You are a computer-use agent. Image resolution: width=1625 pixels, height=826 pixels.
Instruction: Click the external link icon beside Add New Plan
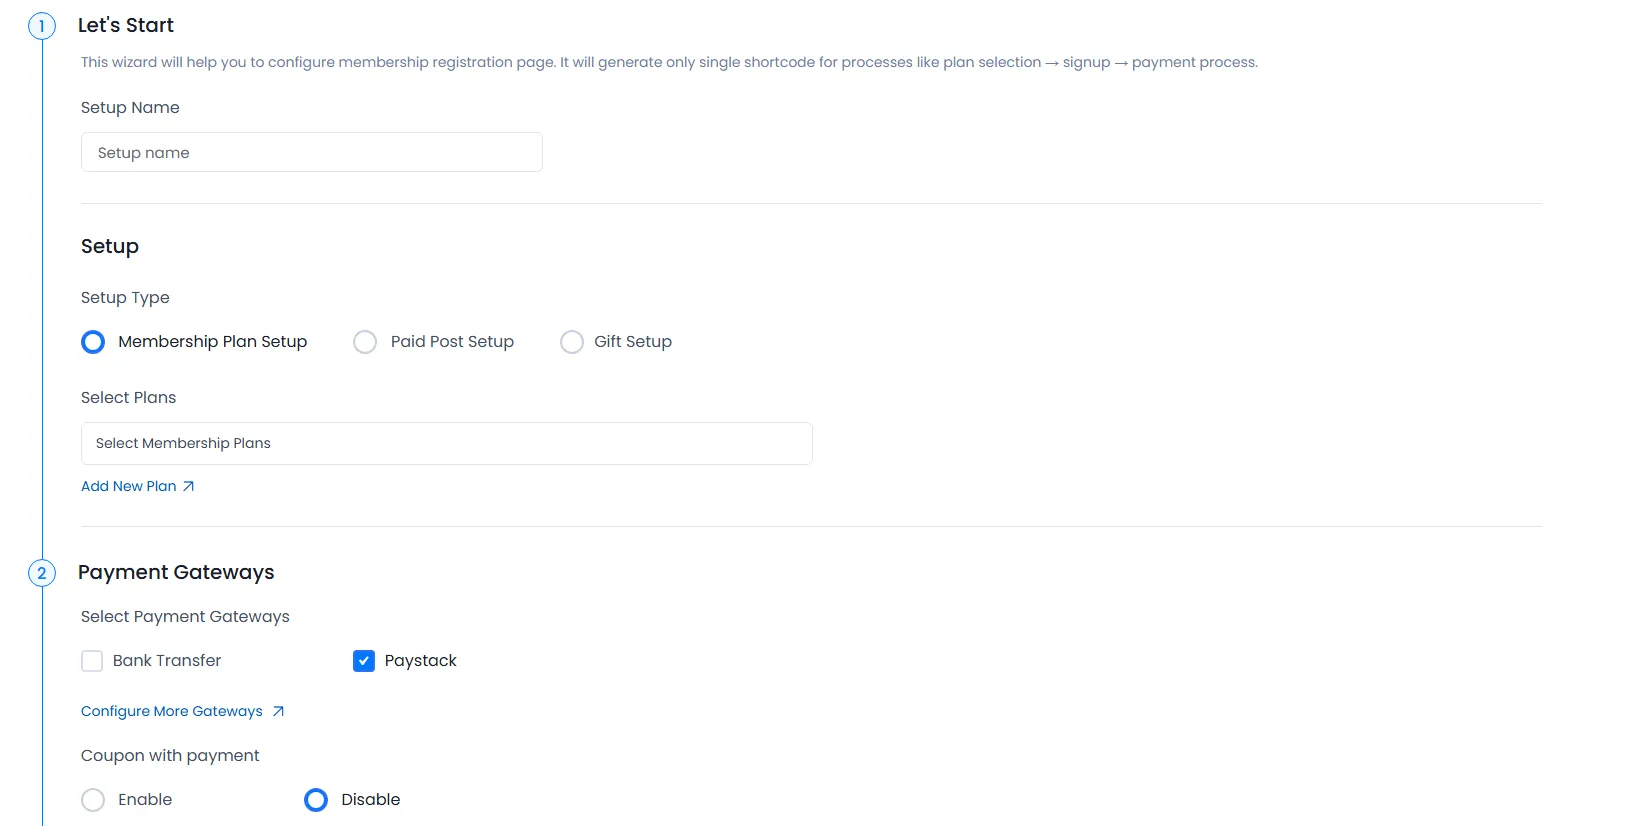188,486
